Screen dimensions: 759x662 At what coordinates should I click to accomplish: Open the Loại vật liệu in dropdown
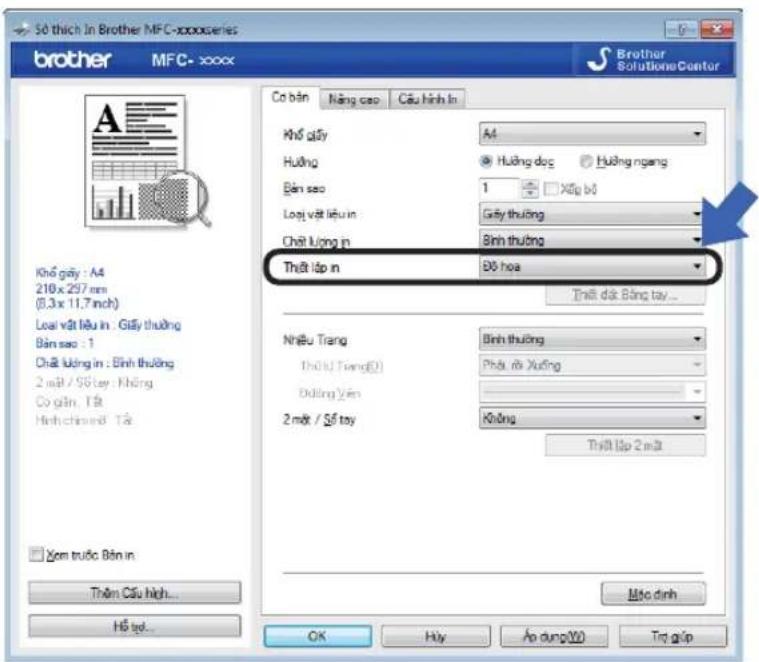(592, 214)
